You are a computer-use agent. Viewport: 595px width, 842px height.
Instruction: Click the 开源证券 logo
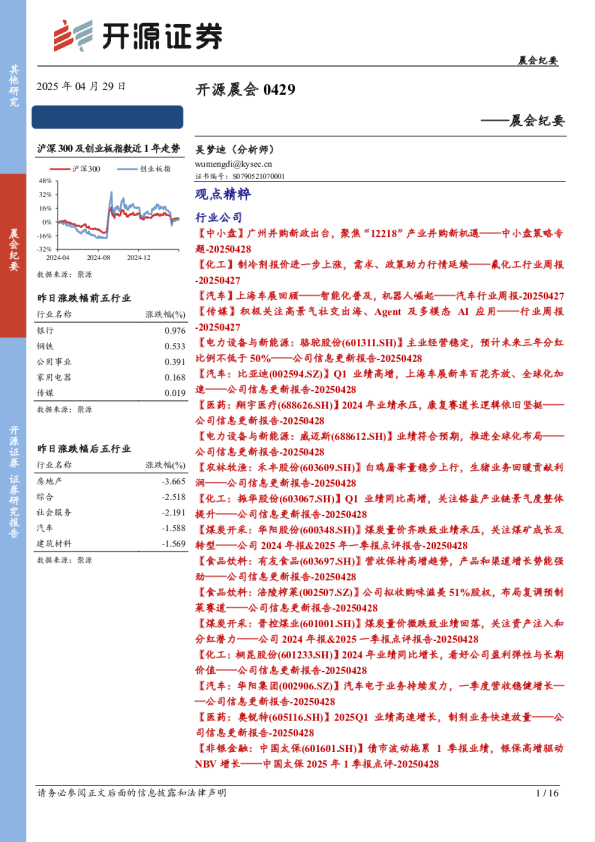coord(138,35)
